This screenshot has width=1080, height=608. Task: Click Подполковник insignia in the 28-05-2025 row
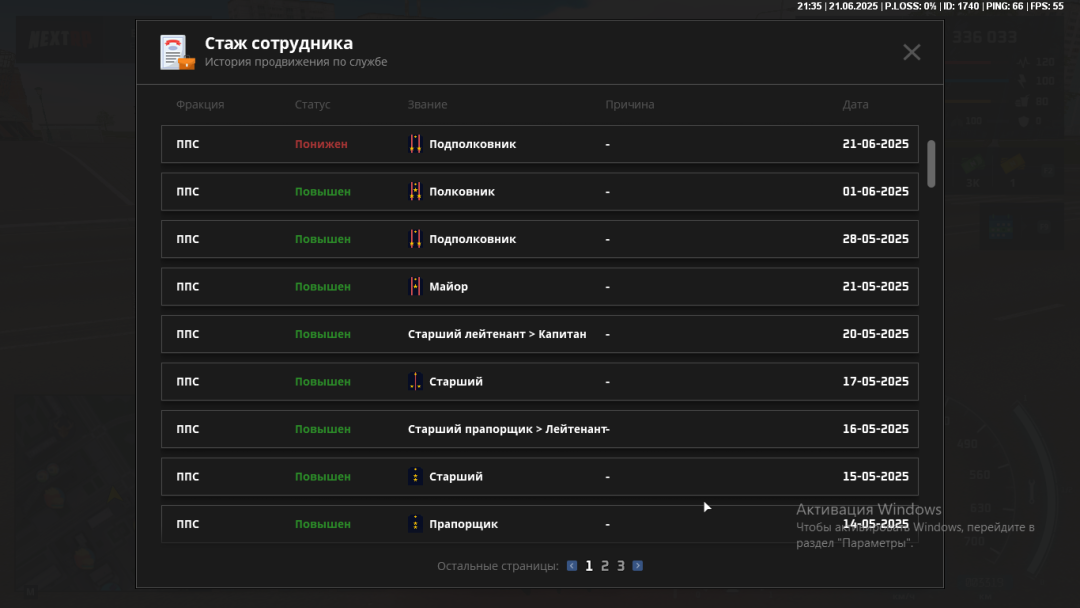415,239
